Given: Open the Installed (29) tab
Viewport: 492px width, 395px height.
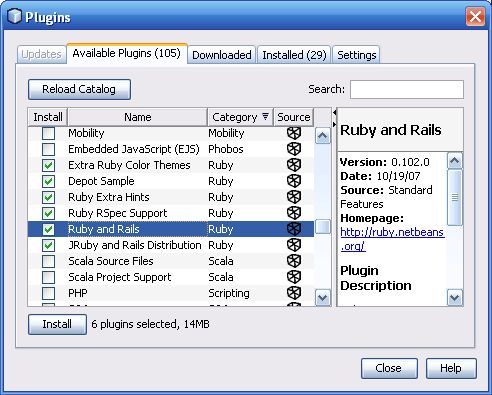Looking at the screenshot, I should point(294,55).
